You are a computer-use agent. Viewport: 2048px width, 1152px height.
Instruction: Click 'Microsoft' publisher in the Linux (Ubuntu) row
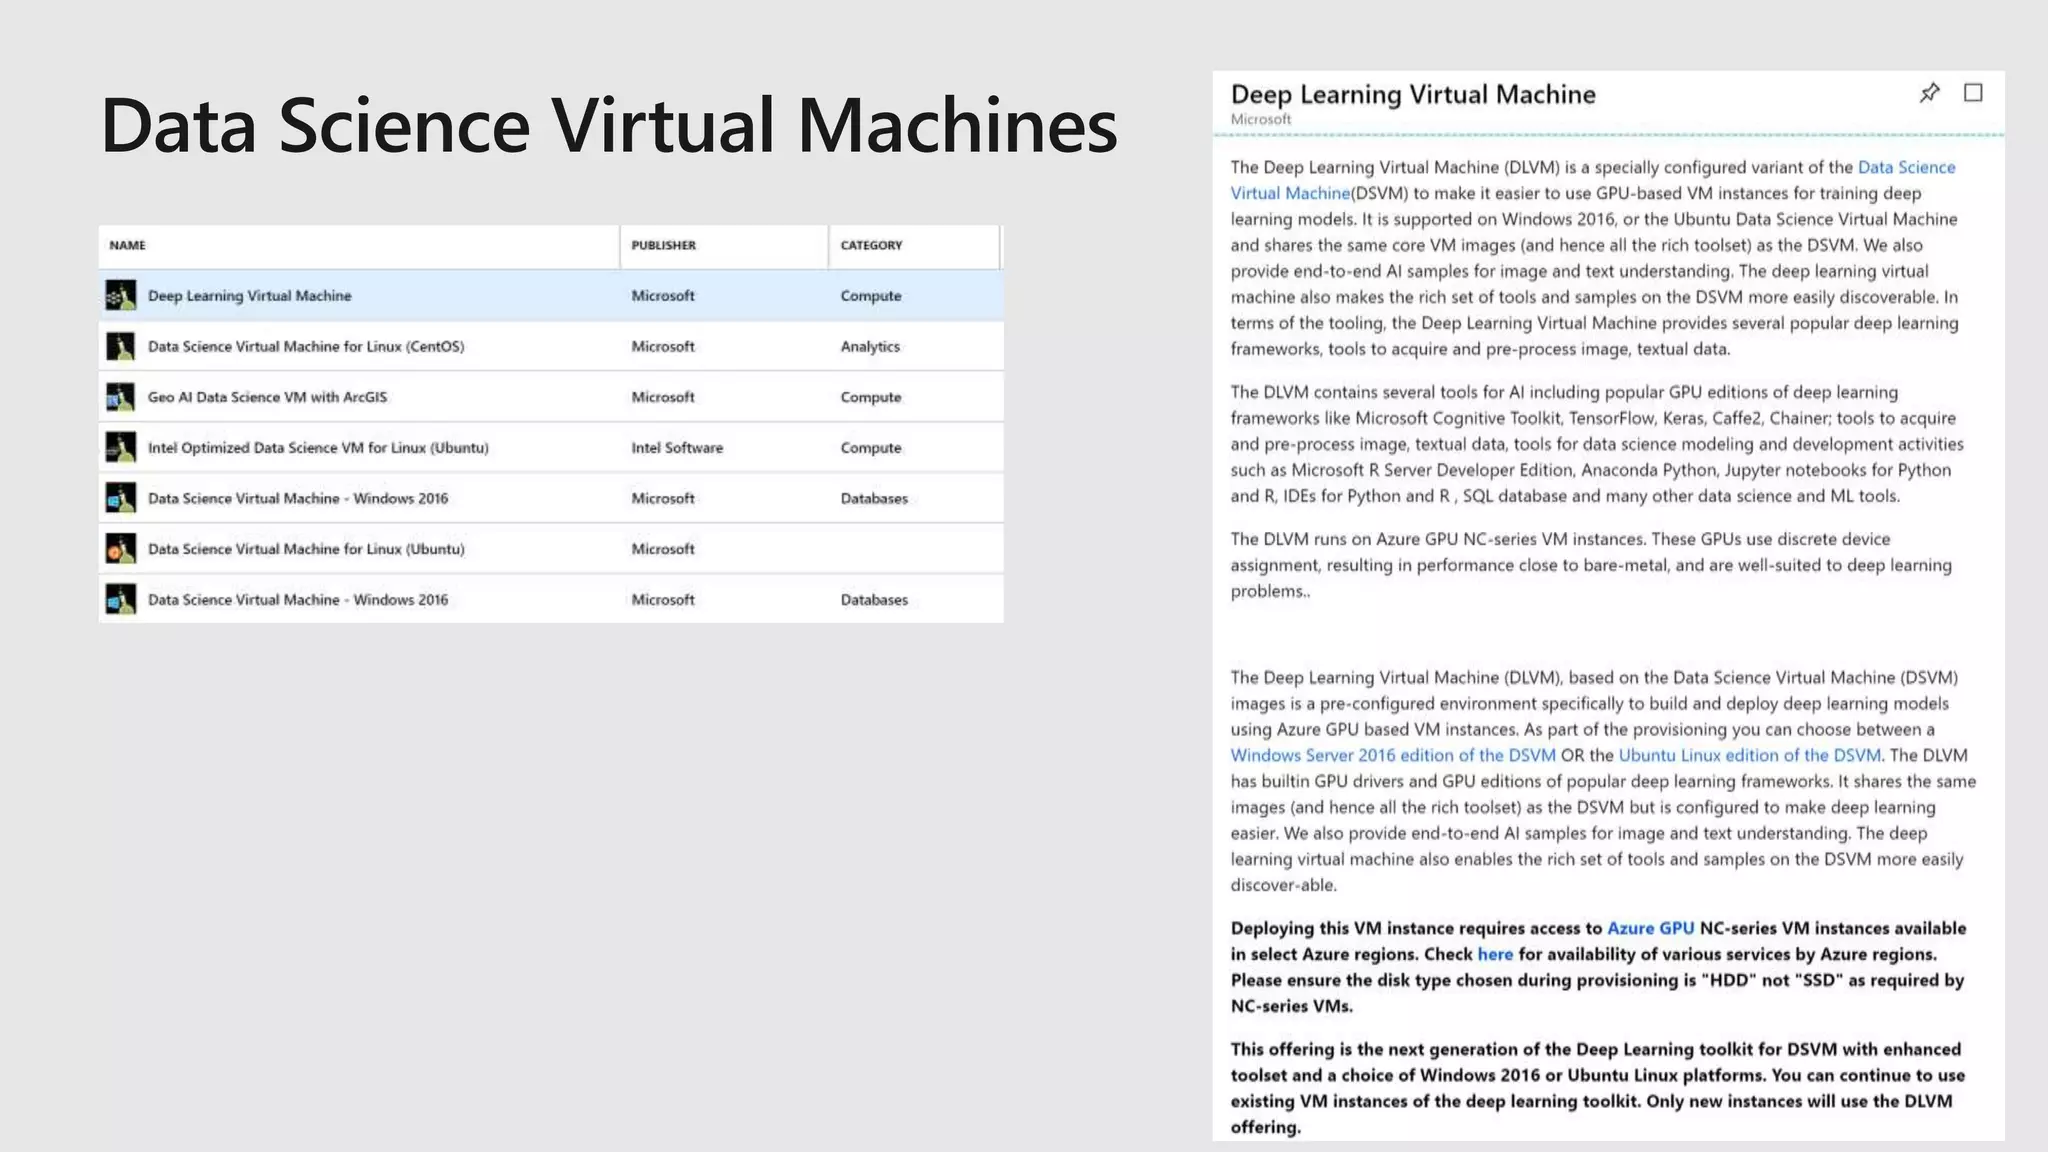(x=663, y=548)
